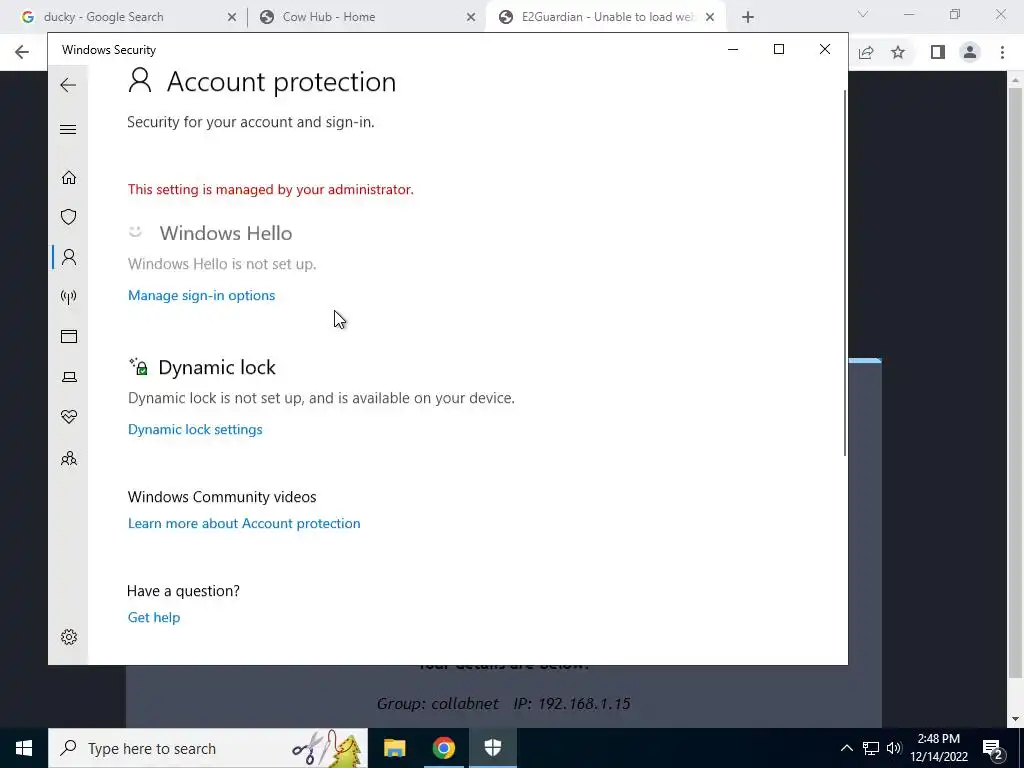Open Device security laptop icon

coord(69,377)
